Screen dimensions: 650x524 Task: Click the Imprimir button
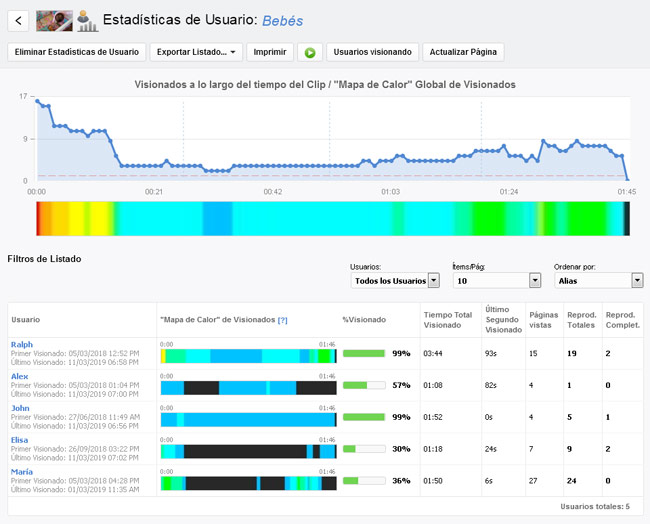(x=270, y=52)
